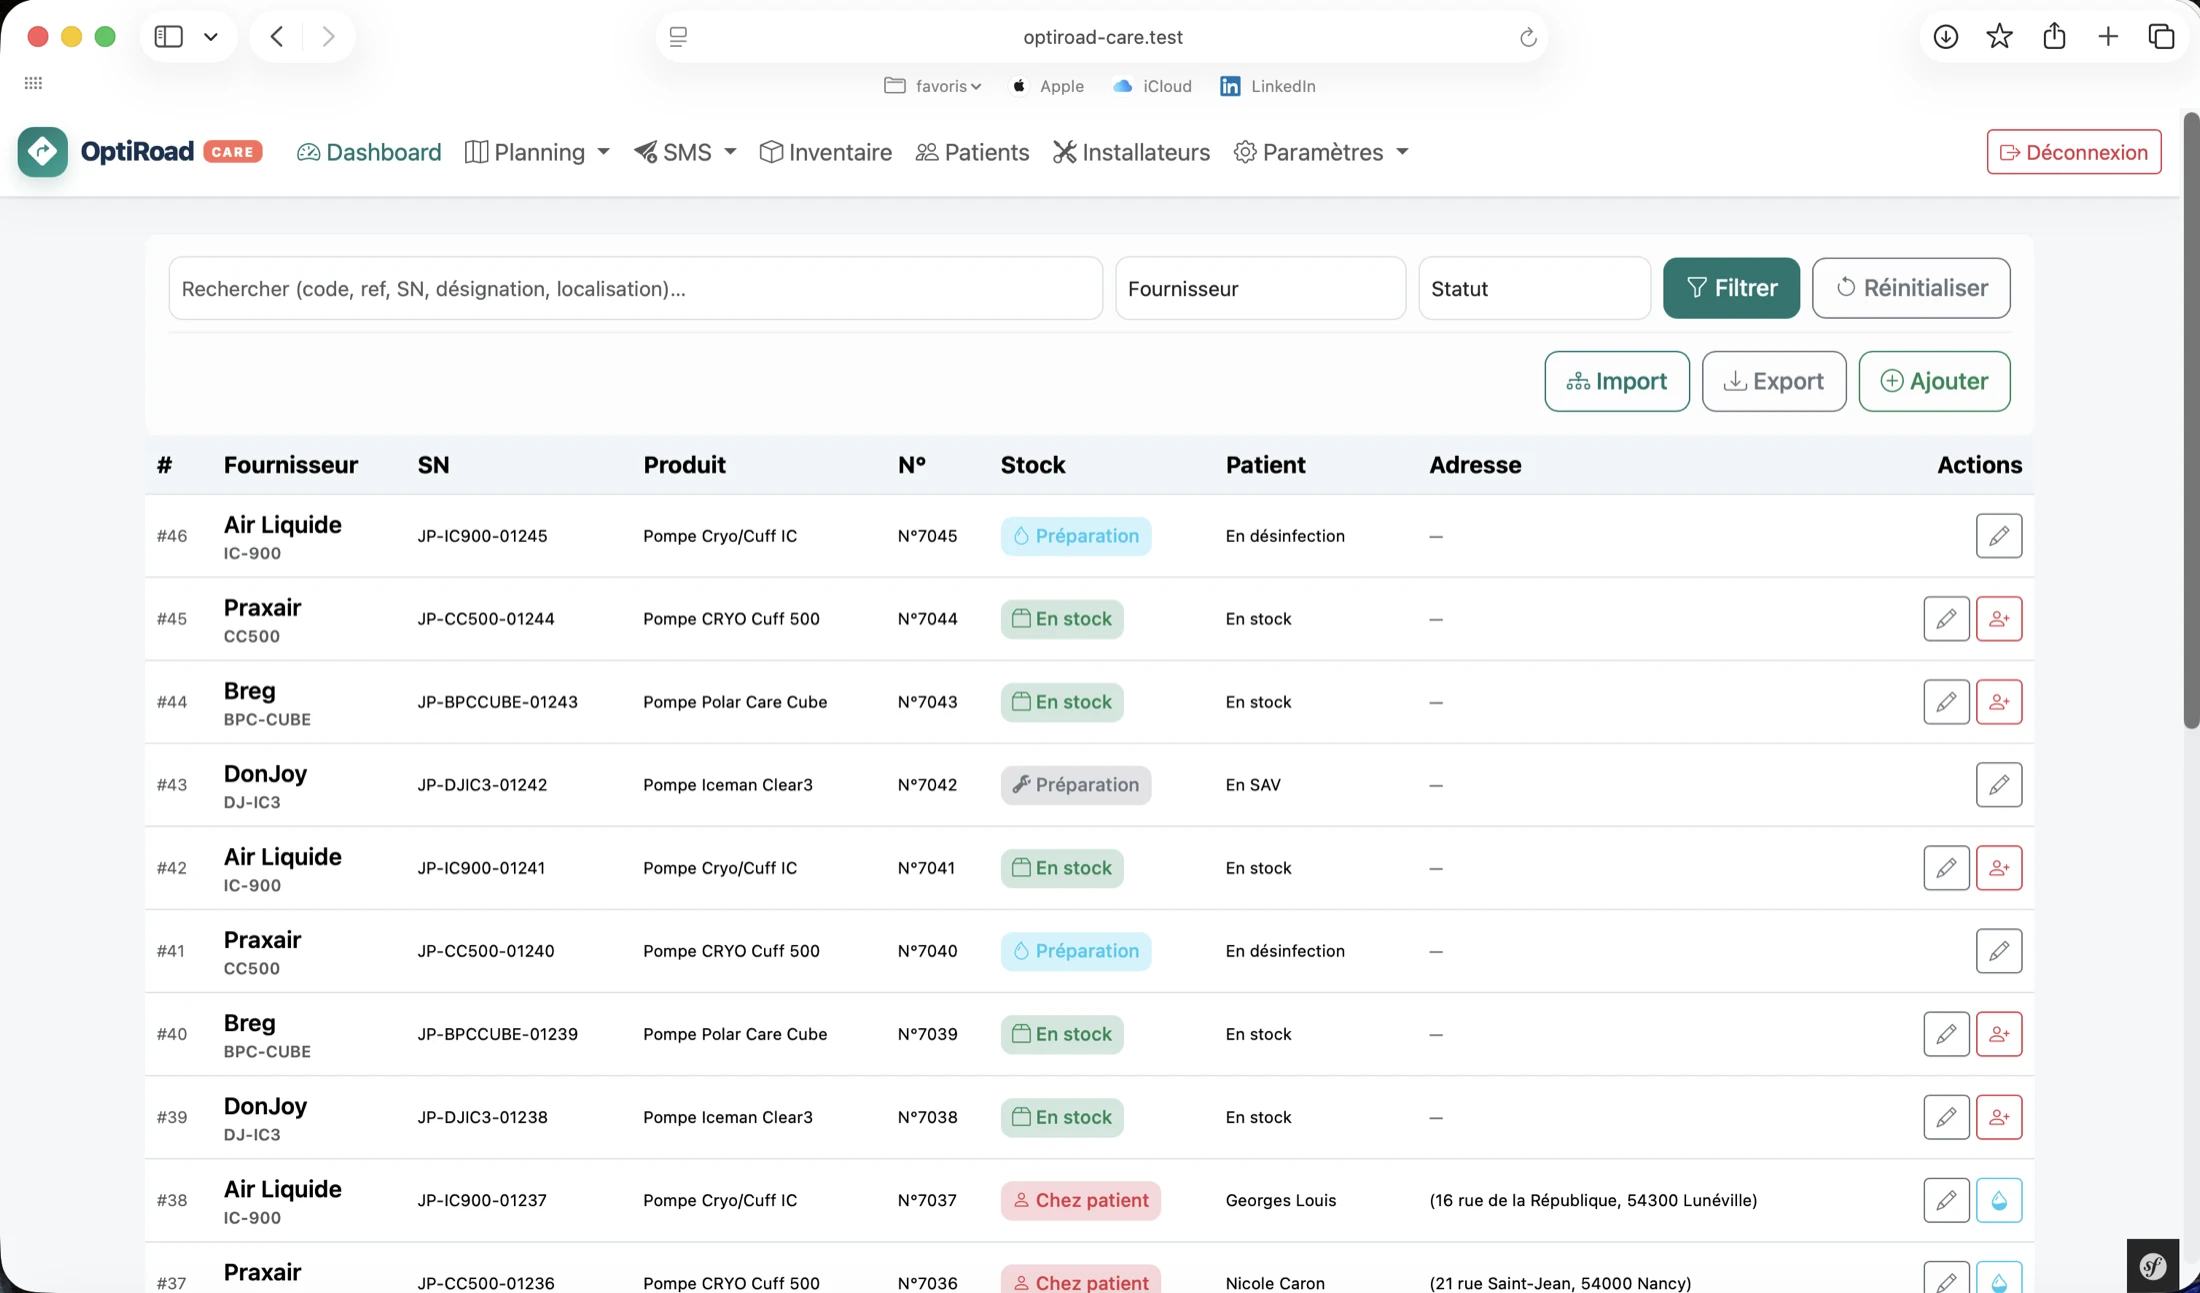Click the OptiRoad logo icon

point(43,152)
